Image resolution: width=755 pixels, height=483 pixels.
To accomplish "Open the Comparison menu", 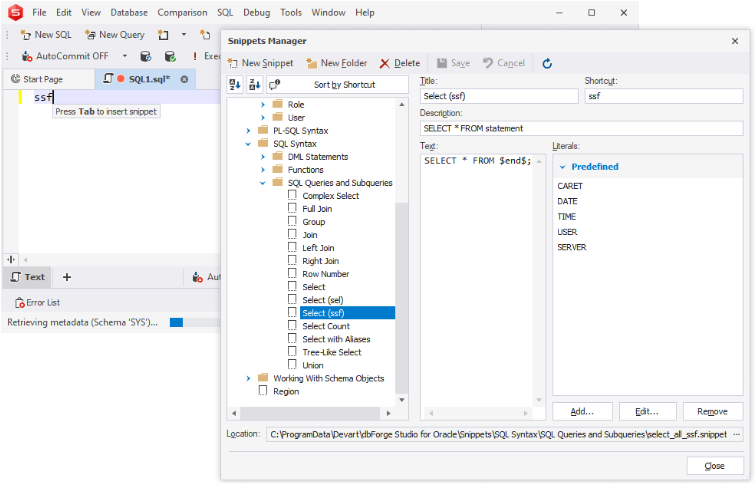I will point(182,13).
